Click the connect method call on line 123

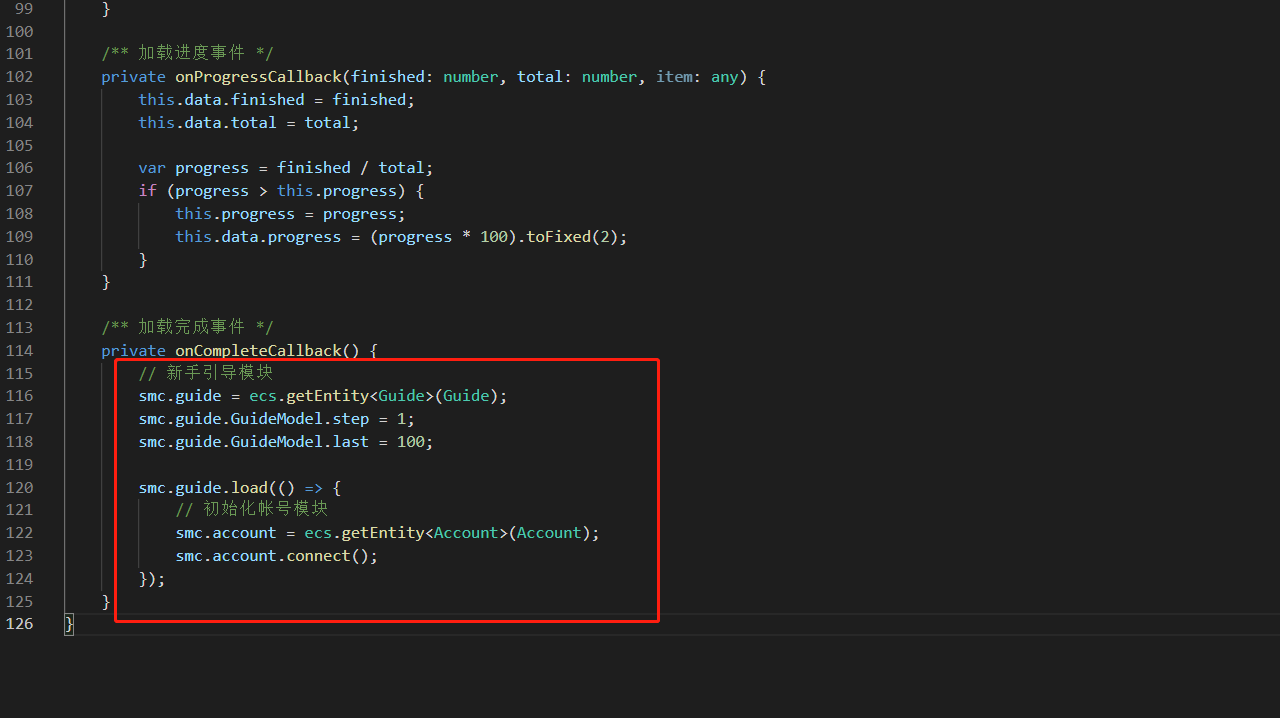pyautogui.click(x=323, y=556)
